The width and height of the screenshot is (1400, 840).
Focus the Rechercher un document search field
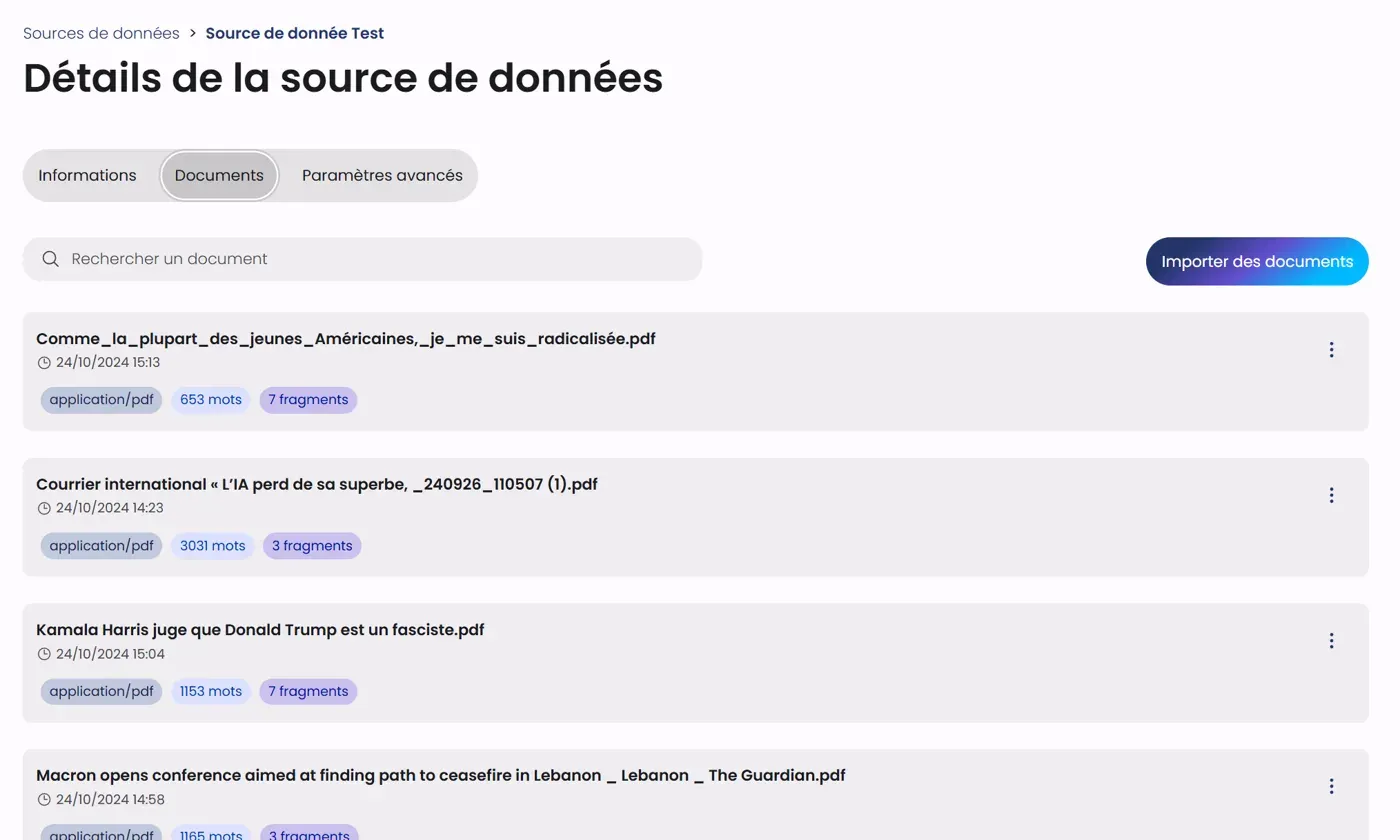tap(380, 259)
